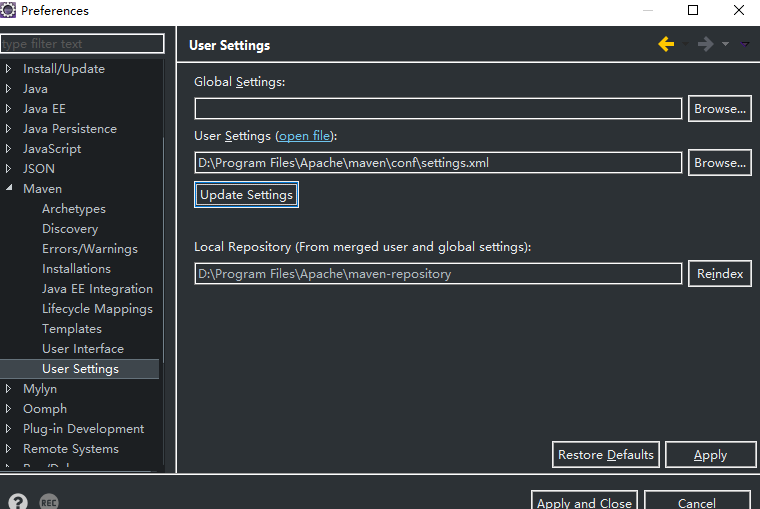760x509 pixels.
Task: Expand the Mylyn preferences node
Action: 9,389
